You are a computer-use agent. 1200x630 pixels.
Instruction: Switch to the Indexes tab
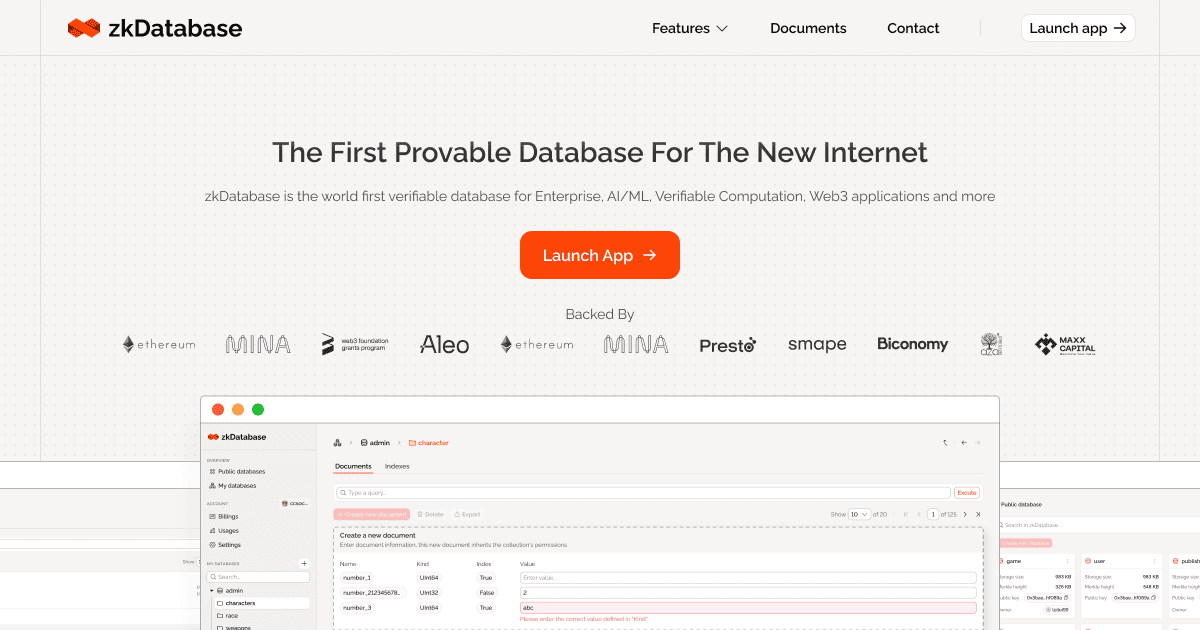396,466
